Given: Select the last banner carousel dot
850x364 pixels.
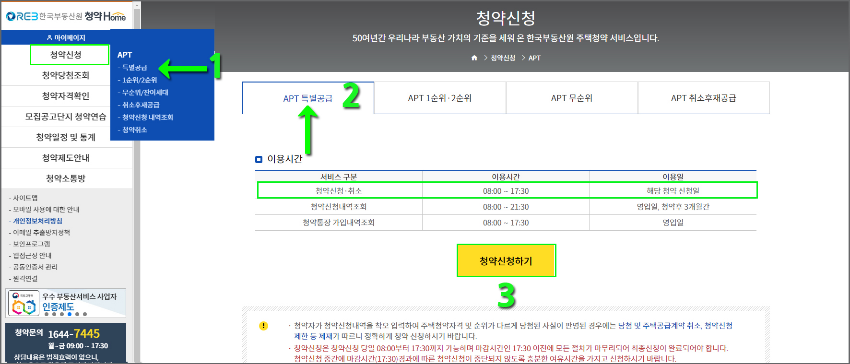Looking at the screenshot, I should 85,314.
